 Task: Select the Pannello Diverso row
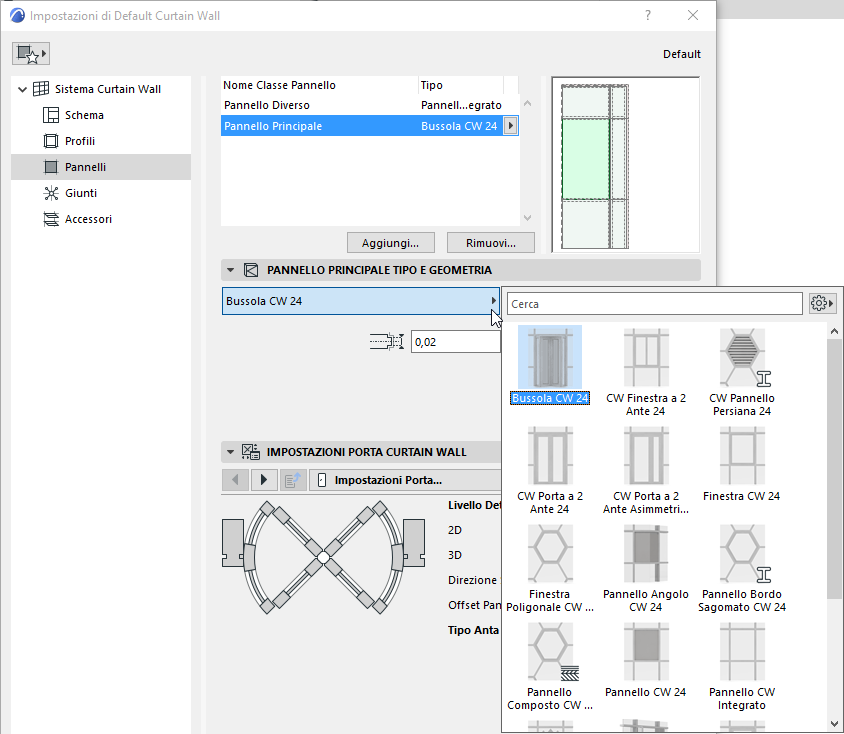[x=370, y=105]
